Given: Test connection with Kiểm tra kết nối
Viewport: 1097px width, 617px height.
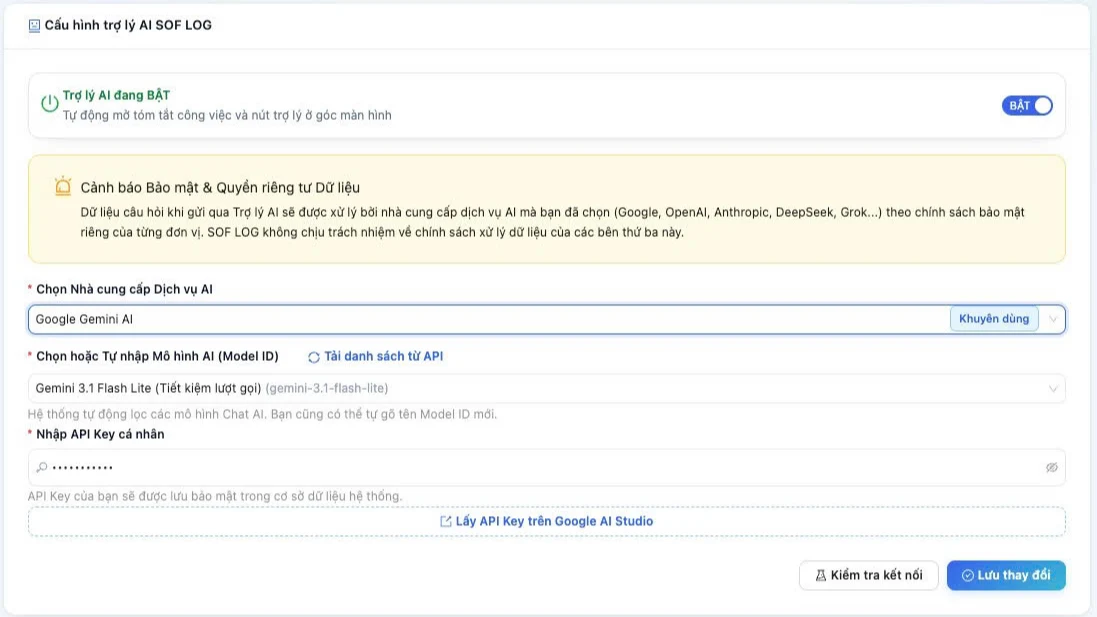Looking at the screenshot, I should [x=868, y=576].
